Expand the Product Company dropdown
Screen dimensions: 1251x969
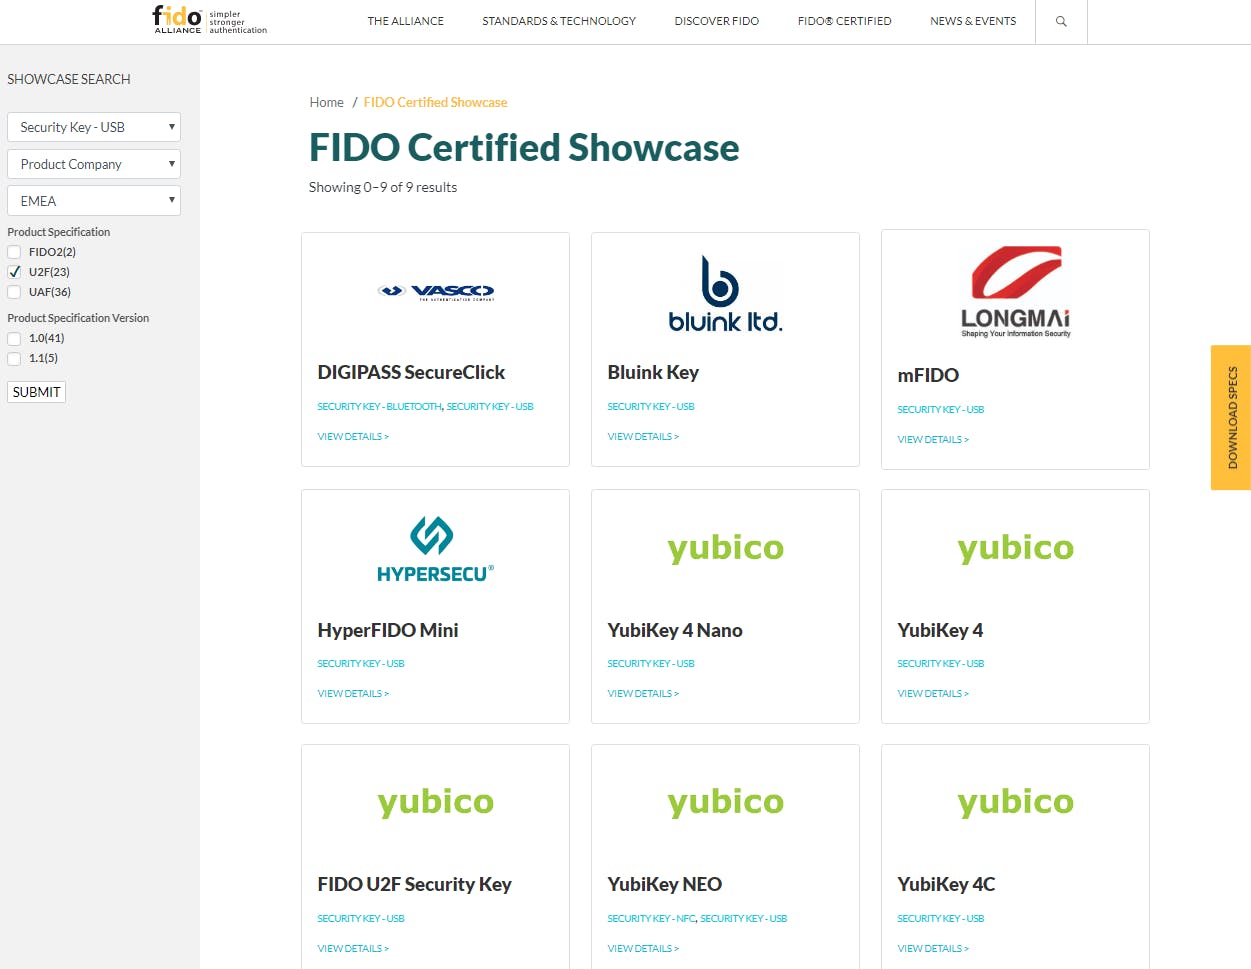94,164
